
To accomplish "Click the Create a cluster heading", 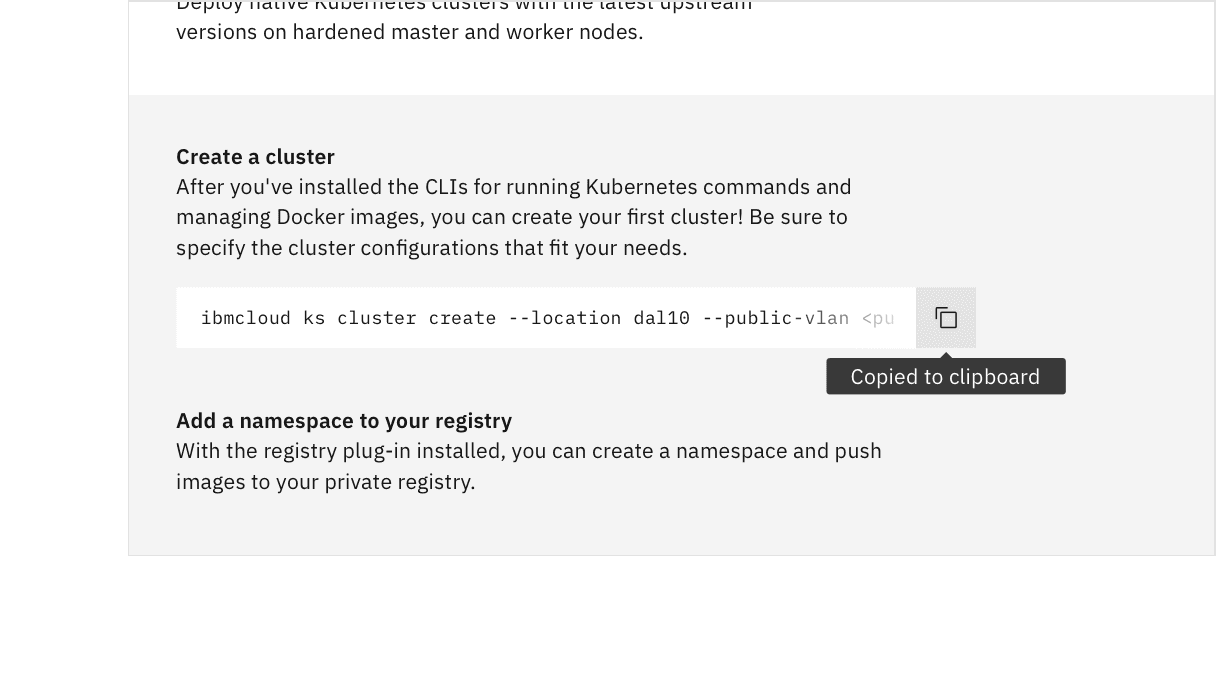I will [x=255, y=157].
